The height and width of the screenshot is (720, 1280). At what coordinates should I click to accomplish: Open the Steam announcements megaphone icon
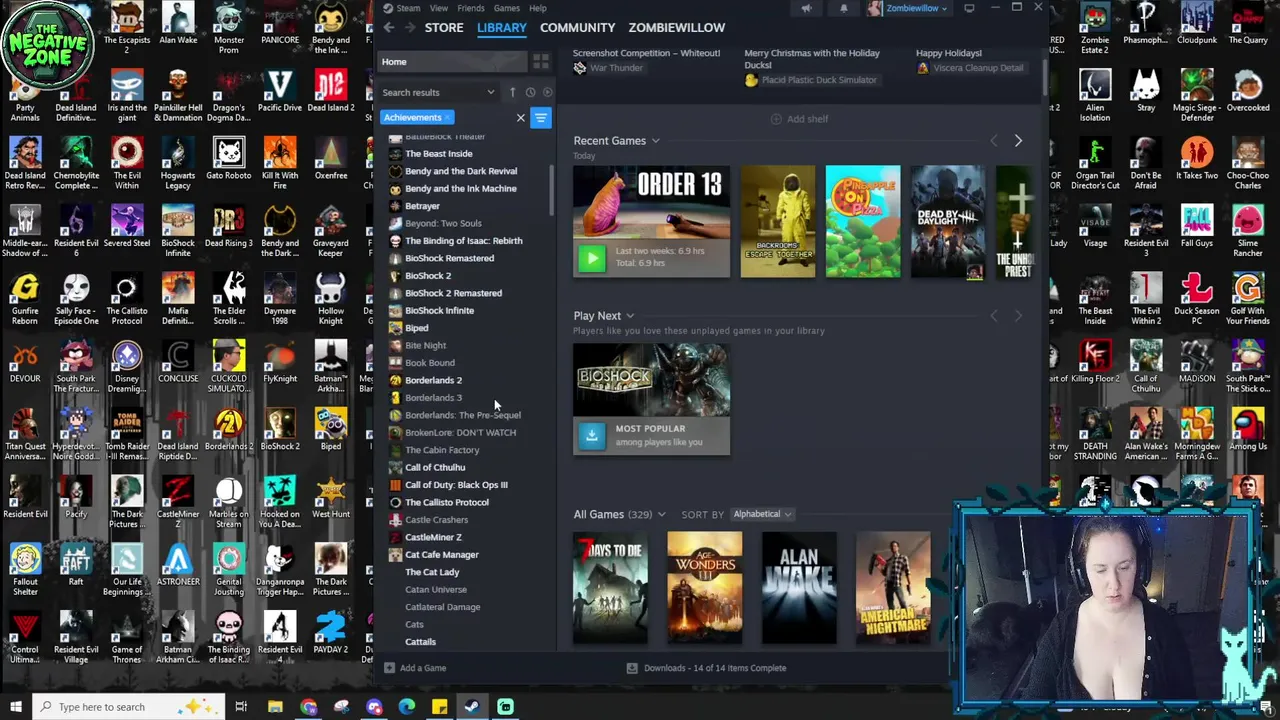[806, 9]
